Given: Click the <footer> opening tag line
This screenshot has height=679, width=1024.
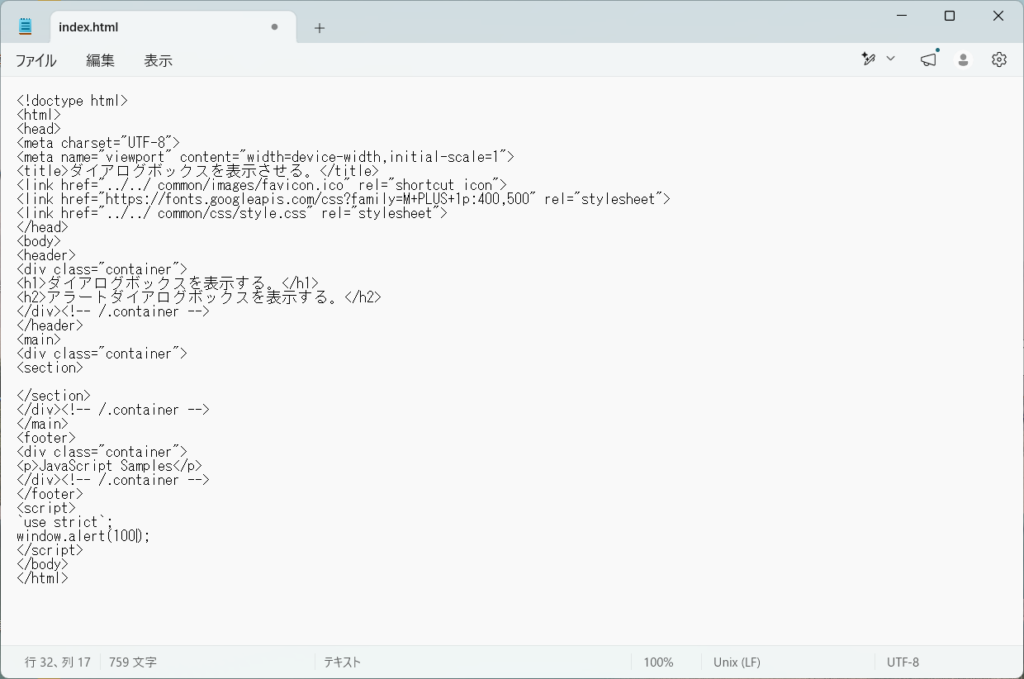Looking at the screenshot, I should (46, 437).
